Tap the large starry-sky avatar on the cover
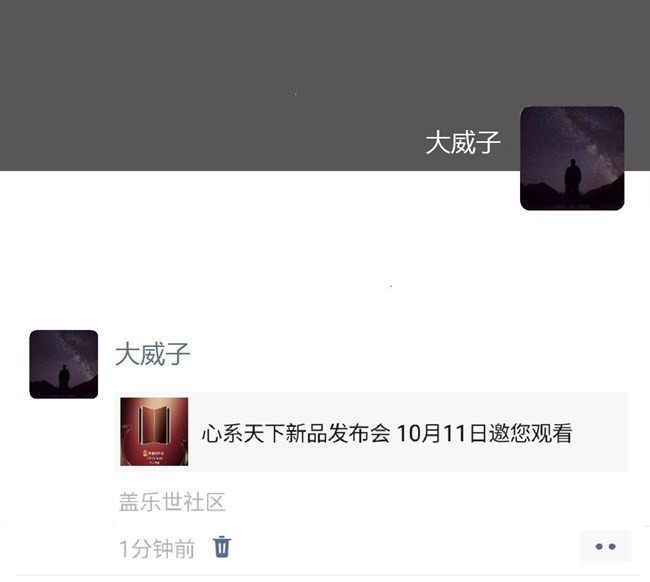Viewport: 650px width, 582px height. [x=572, y=158]
